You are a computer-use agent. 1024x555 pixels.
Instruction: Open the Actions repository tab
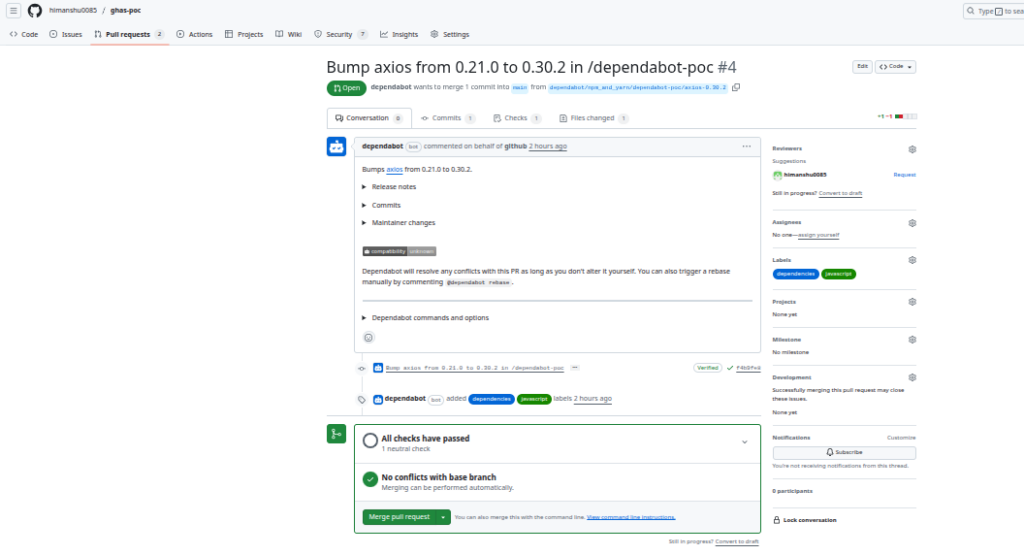[195, 34]
